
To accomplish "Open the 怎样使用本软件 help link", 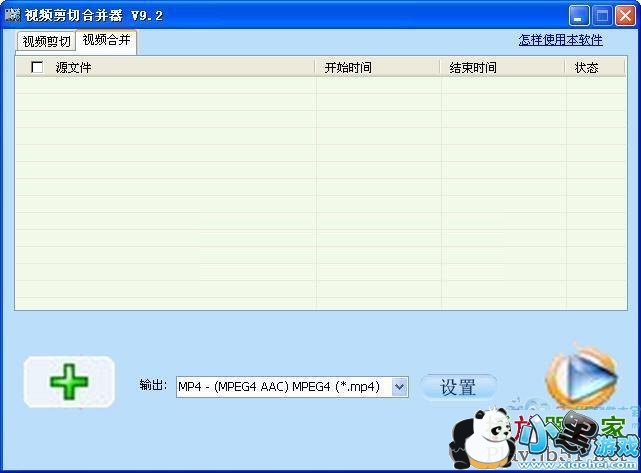I will coord(560,40).
